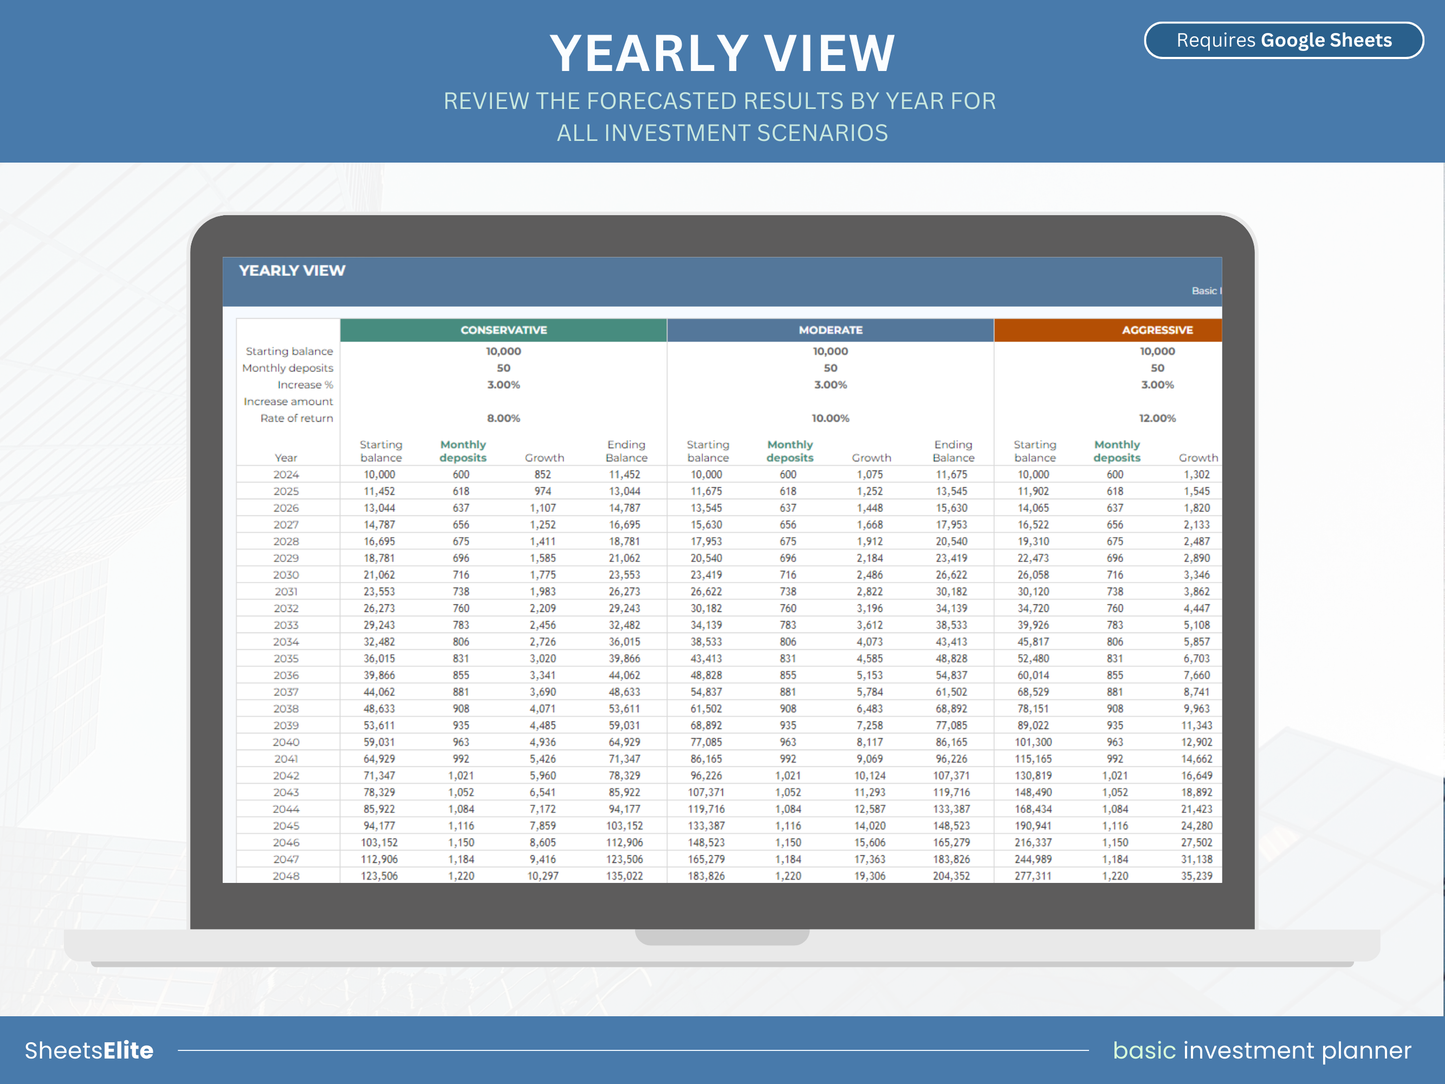
Task: Select Aggressive 2024 growth value 1,302
Action: point(1196,475)
